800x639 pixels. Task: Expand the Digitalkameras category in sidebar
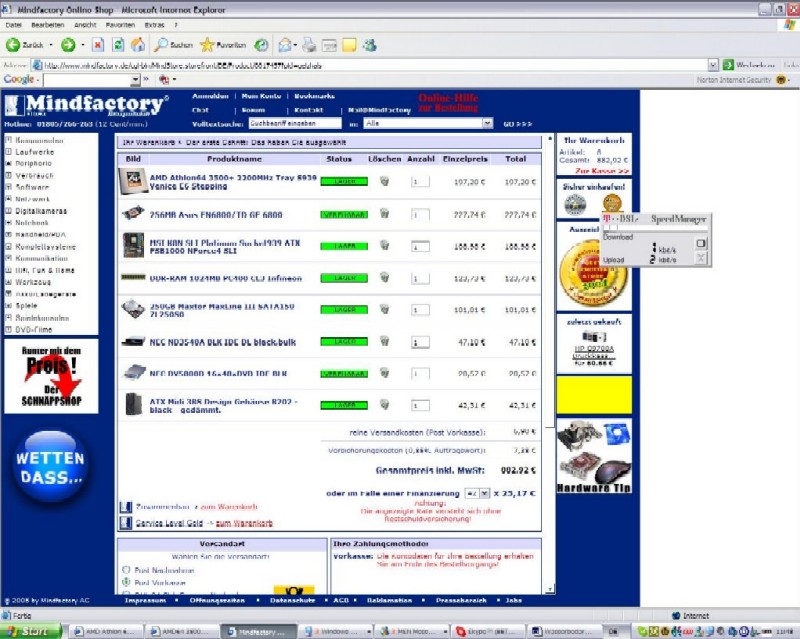click(x=8, y=211)
